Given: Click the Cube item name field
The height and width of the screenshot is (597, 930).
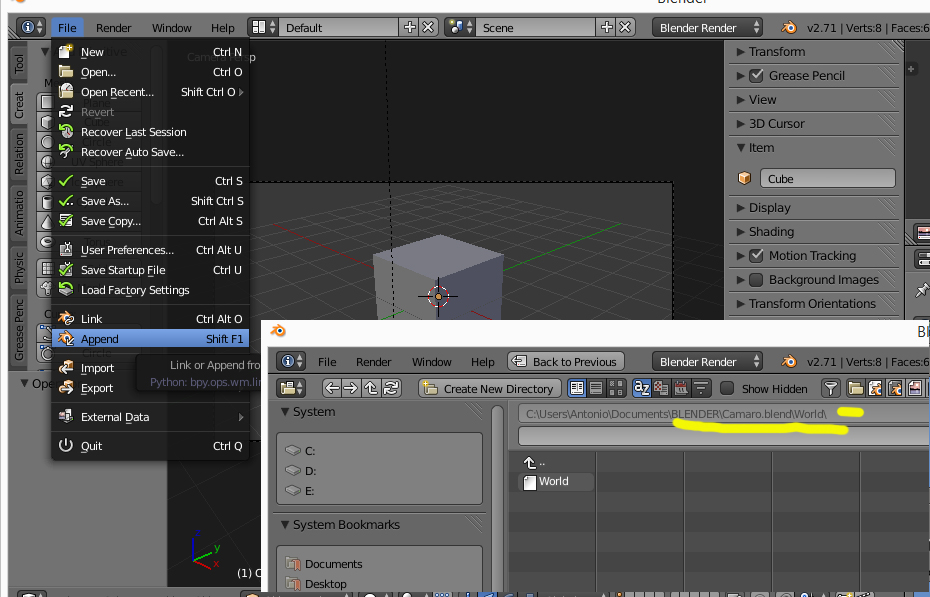Looking at the screenshot, I should pyautogui.click(x=828, y=179).
